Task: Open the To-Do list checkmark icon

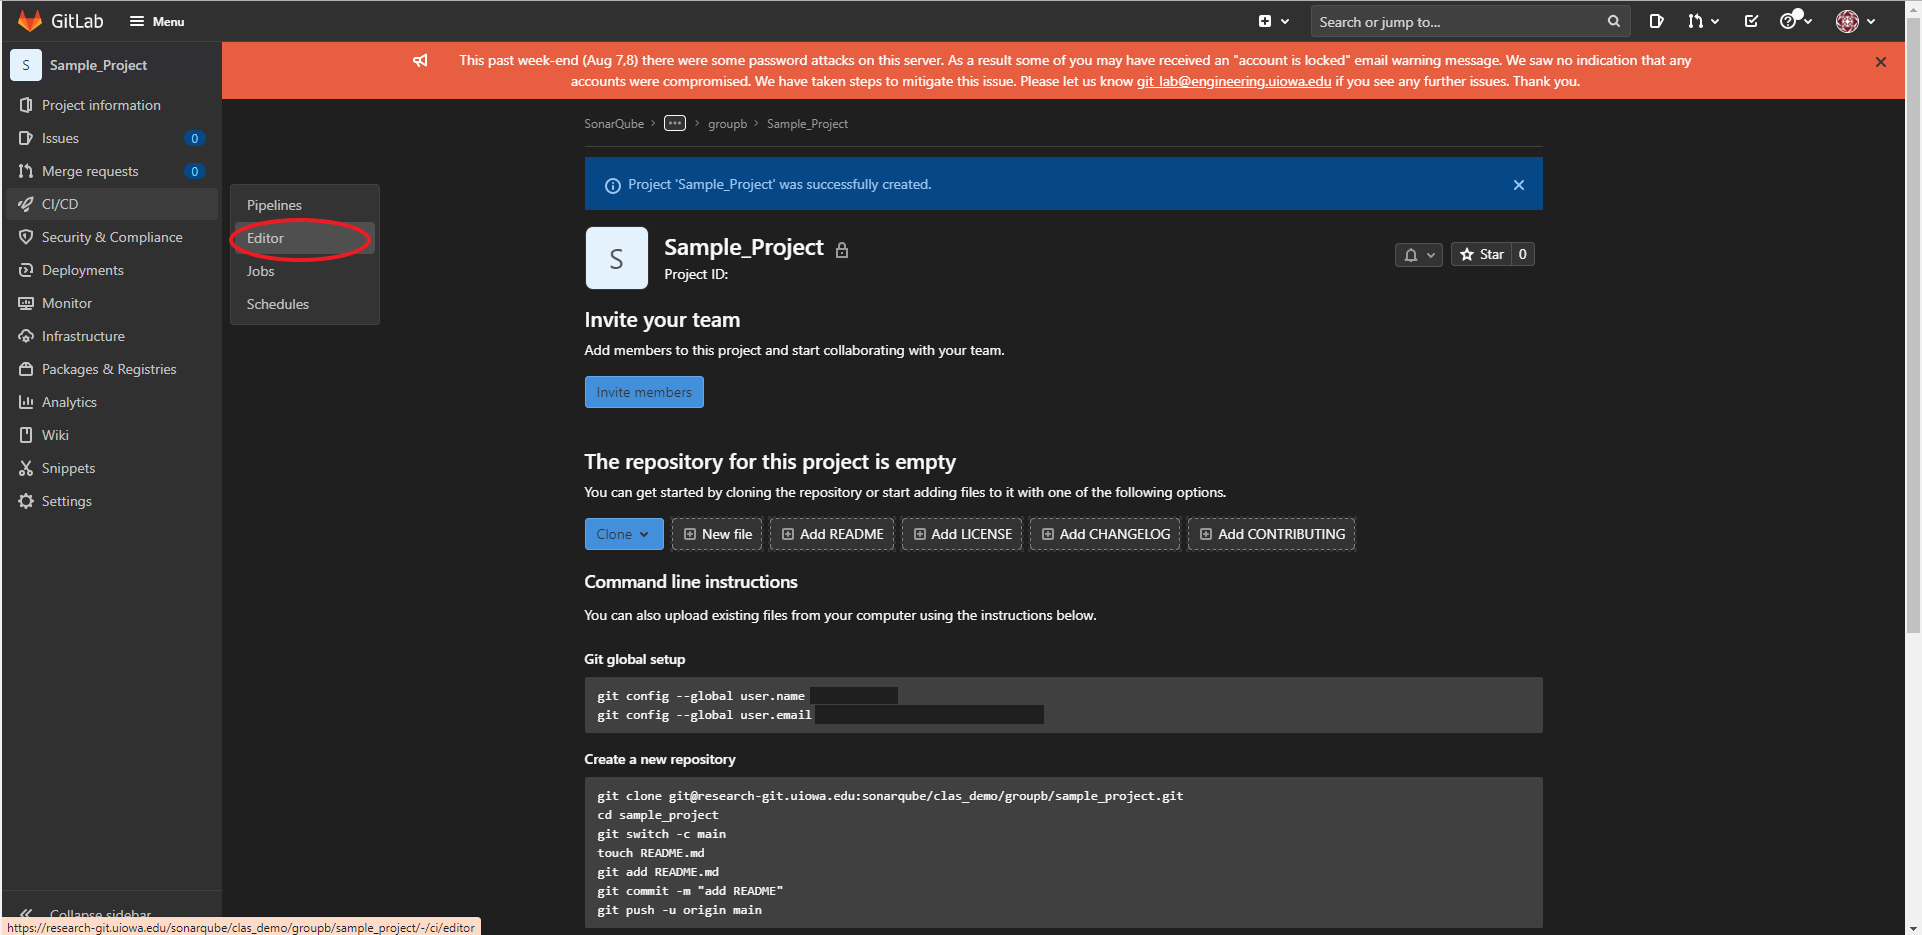Action: pos(1751,21)
